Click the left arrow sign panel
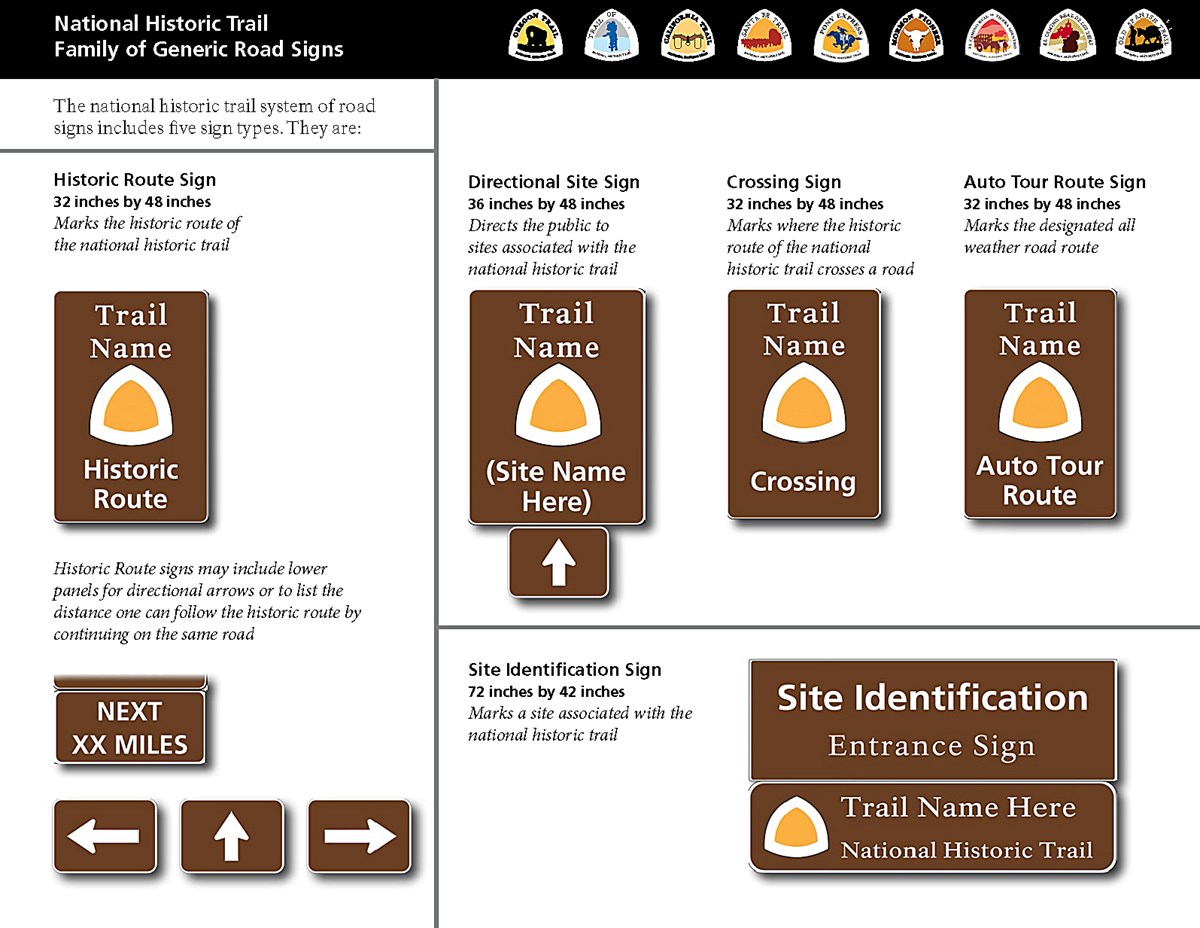This screenshot has height=928, width=1200. tap(105, 835)
